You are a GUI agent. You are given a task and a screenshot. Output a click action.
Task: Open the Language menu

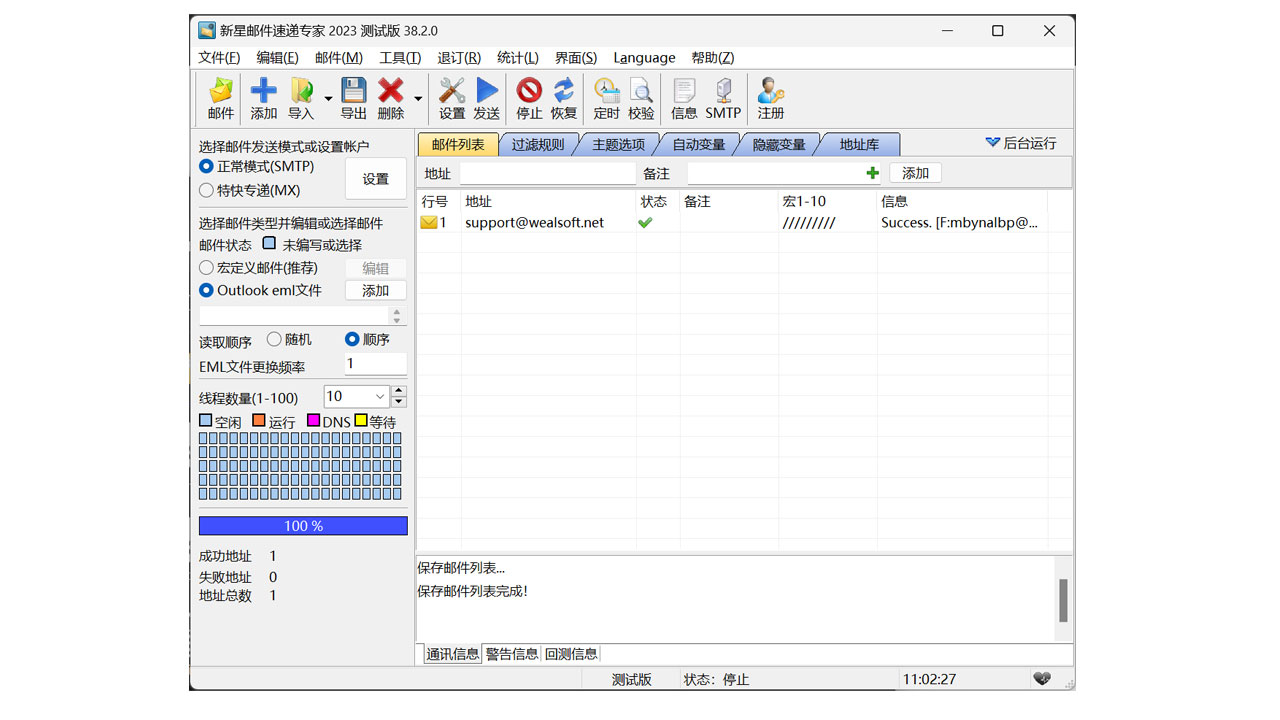point(644,58)
